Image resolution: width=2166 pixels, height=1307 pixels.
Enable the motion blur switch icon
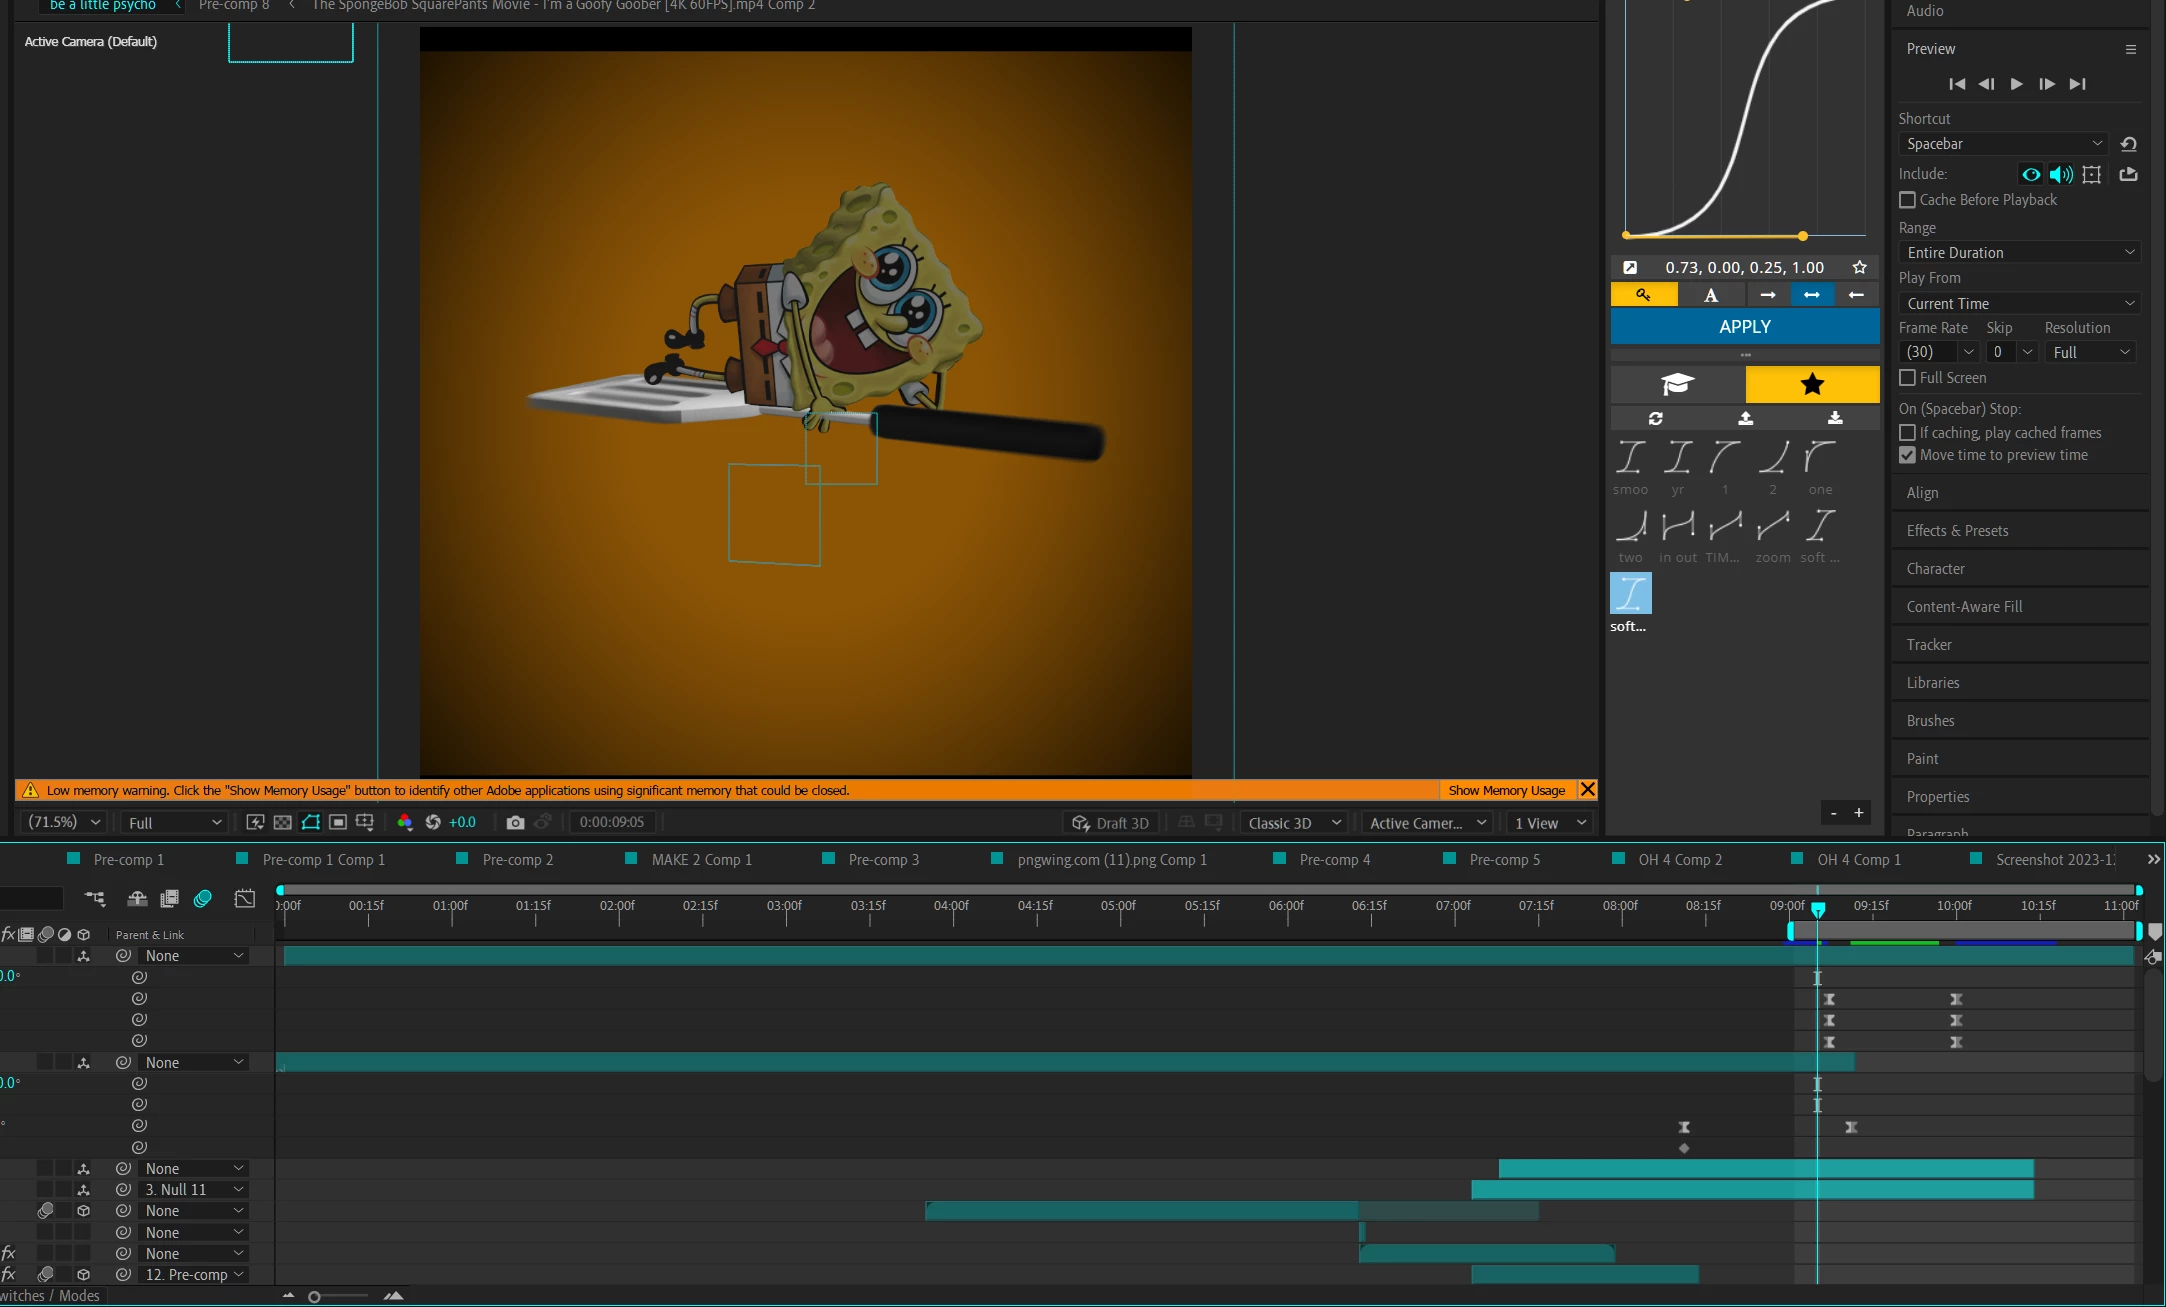click(203, 899)
